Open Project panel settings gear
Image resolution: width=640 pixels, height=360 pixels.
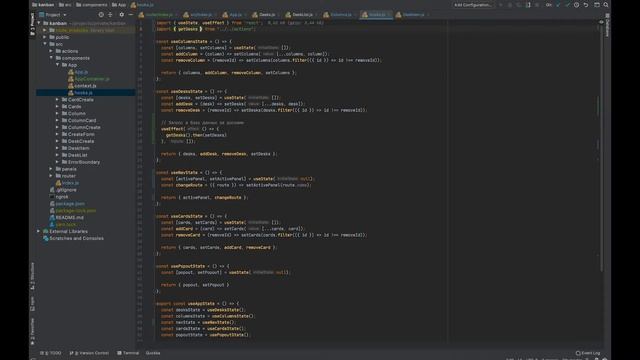tap(121, 15)
